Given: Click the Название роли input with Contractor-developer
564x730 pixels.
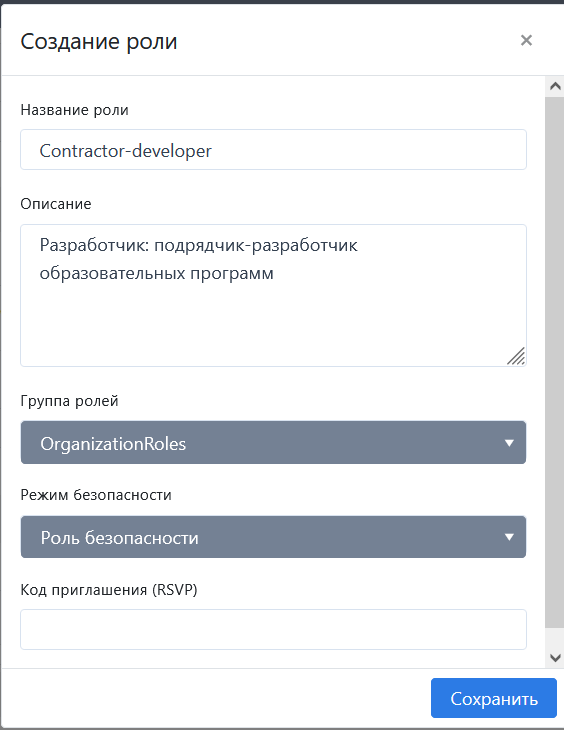Looking at the screenshot, I should point(273,150).
